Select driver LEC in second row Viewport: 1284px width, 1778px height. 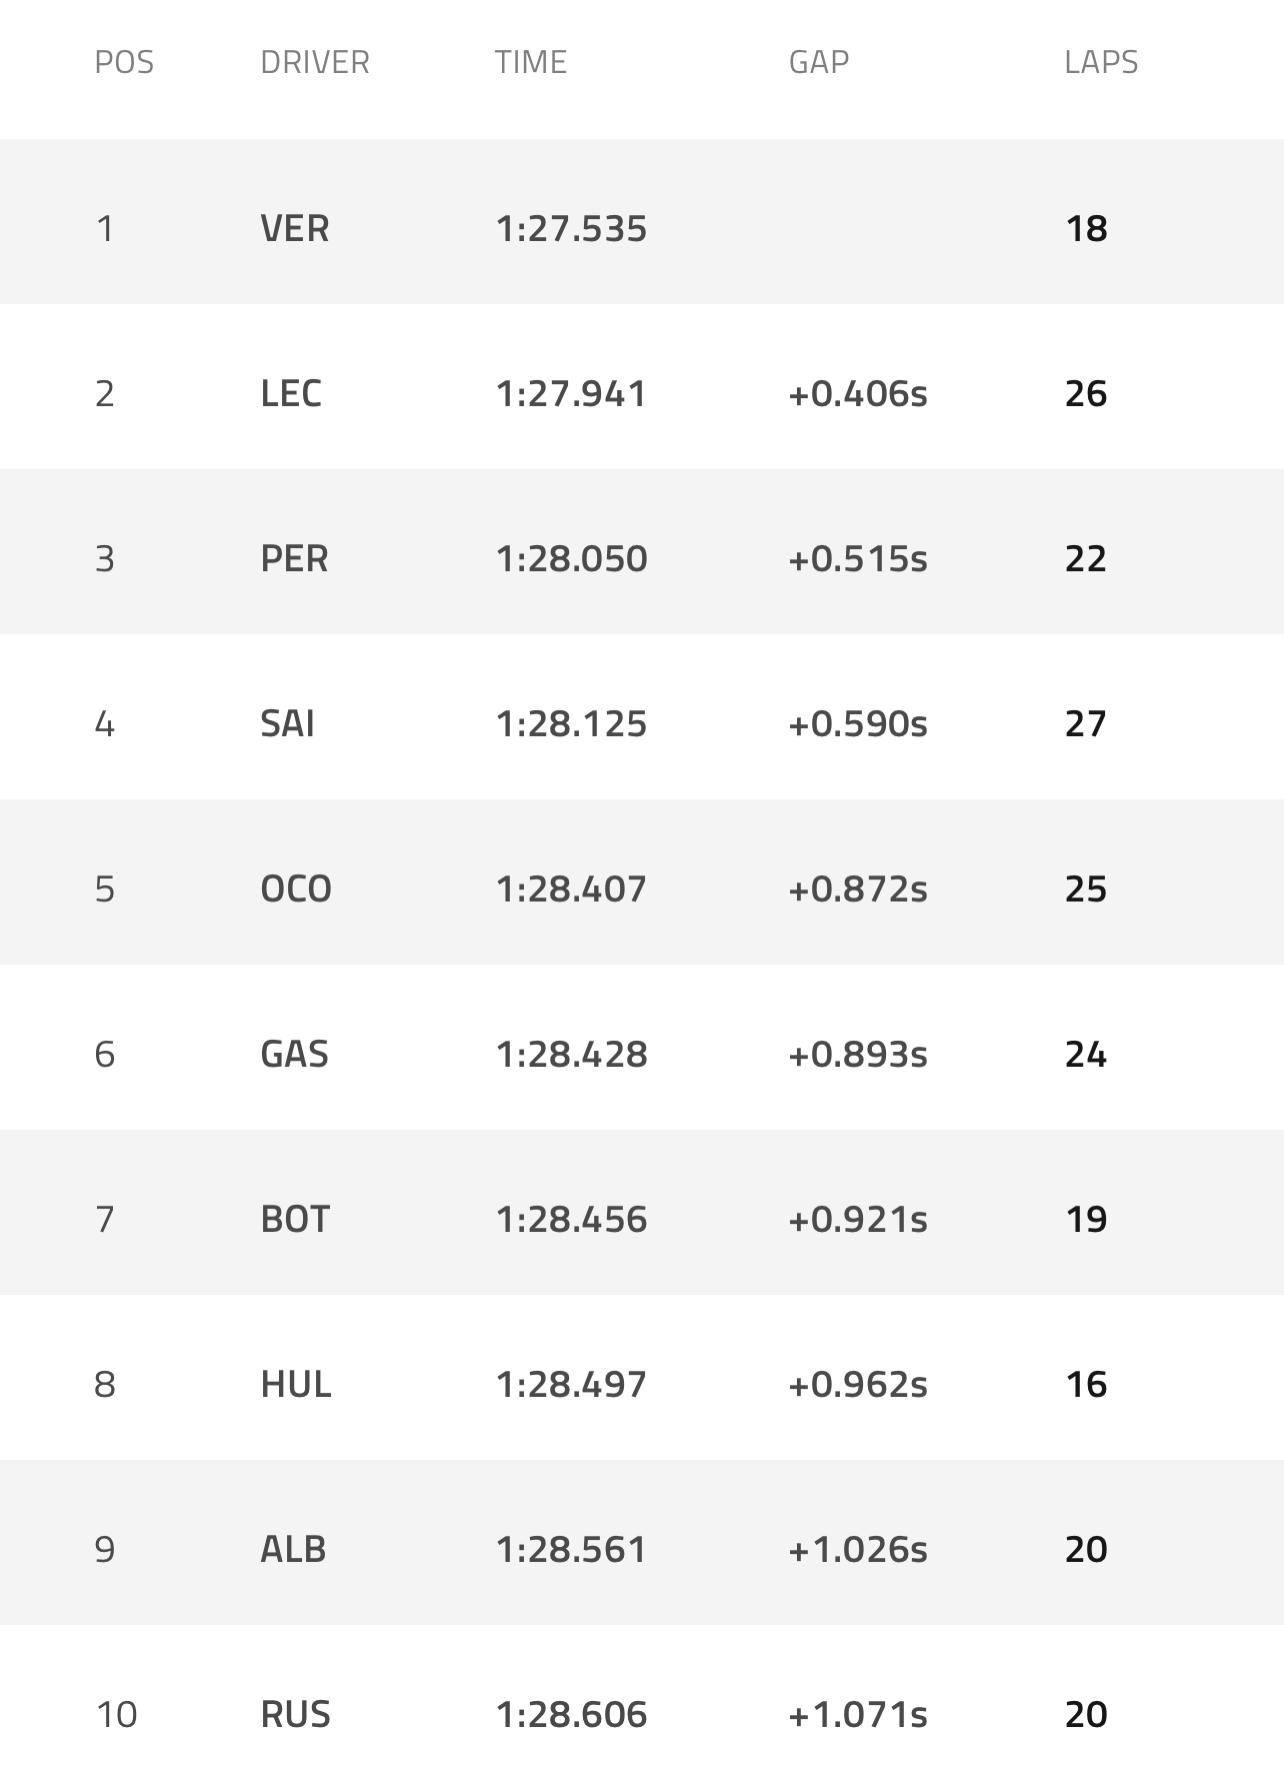[x=291, y=394]
